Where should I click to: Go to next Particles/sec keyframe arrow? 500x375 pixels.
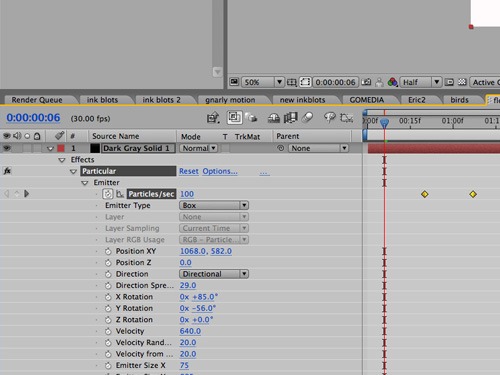(x=27, y=194)
